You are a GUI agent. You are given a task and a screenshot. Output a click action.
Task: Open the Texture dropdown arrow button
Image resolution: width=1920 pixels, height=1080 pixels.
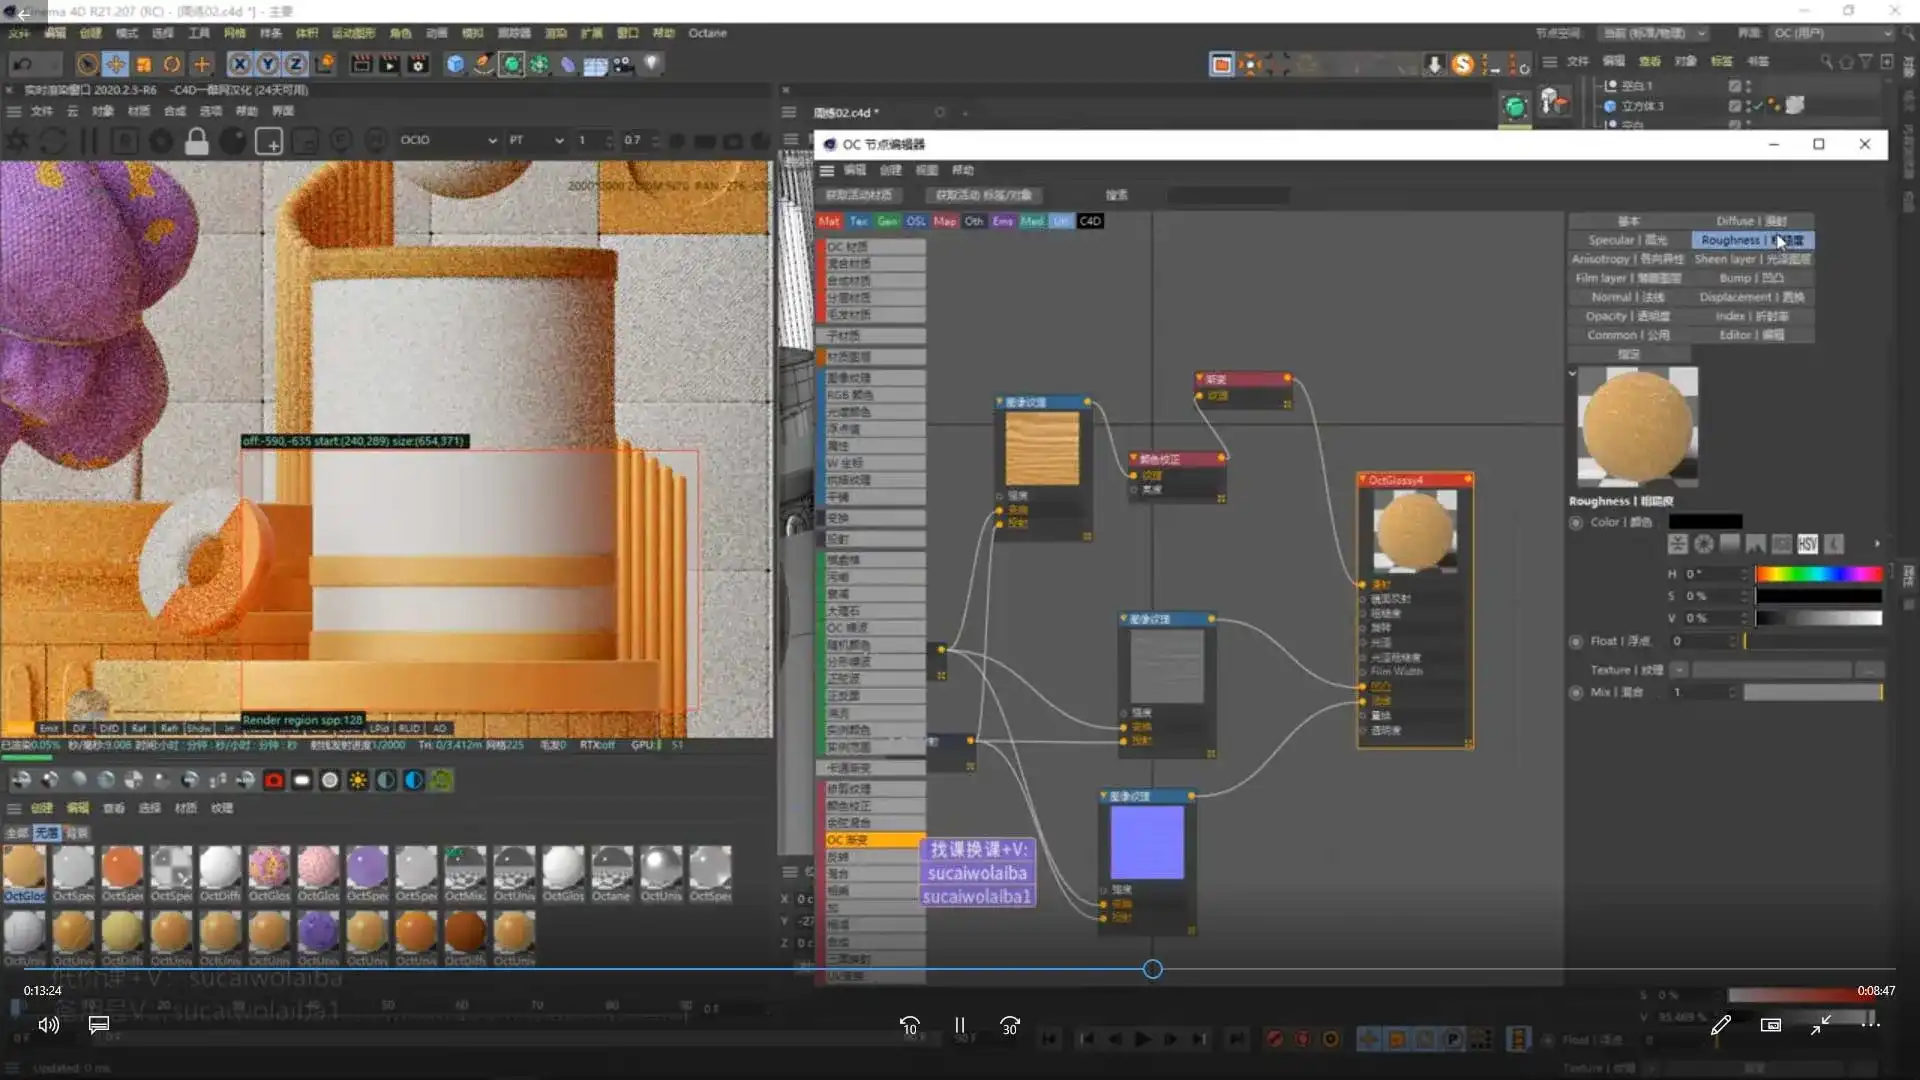[1679, 670]
